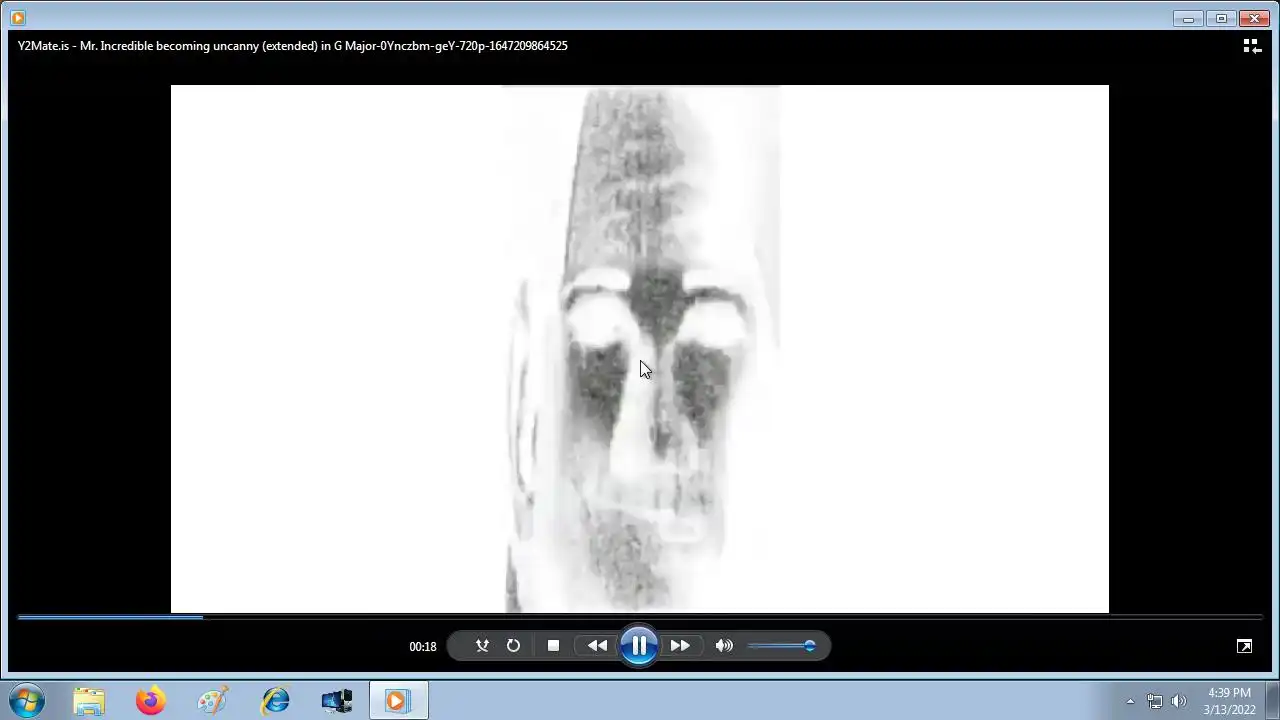1280x720 pixels.
Task: Click the Show desktop strip
Action: [x=1272, y=701]
